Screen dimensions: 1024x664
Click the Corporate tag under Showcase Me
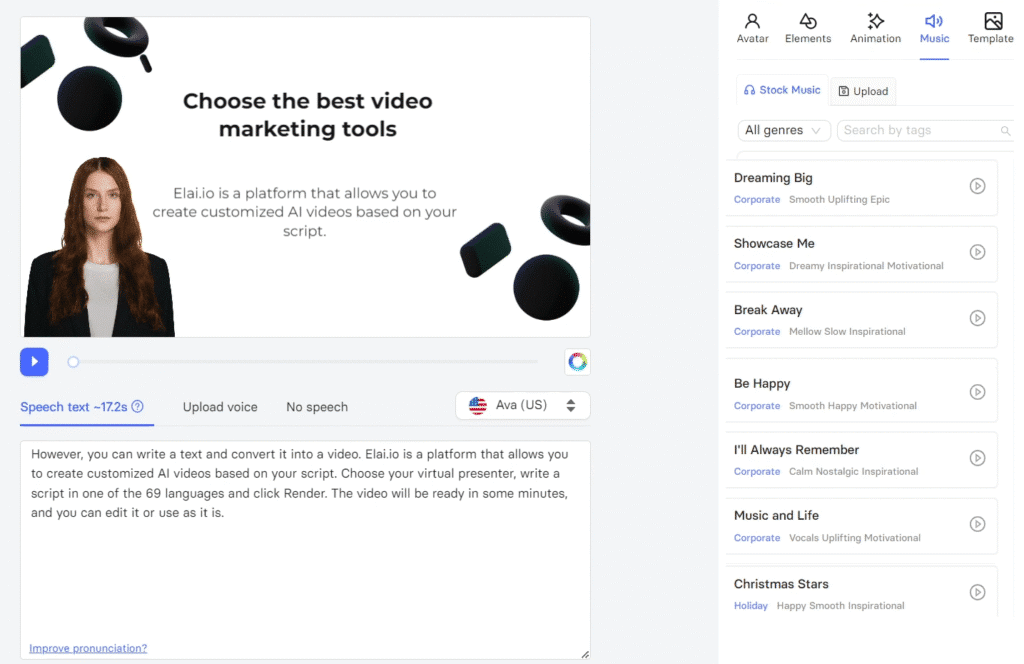click(x=757, y=266)
